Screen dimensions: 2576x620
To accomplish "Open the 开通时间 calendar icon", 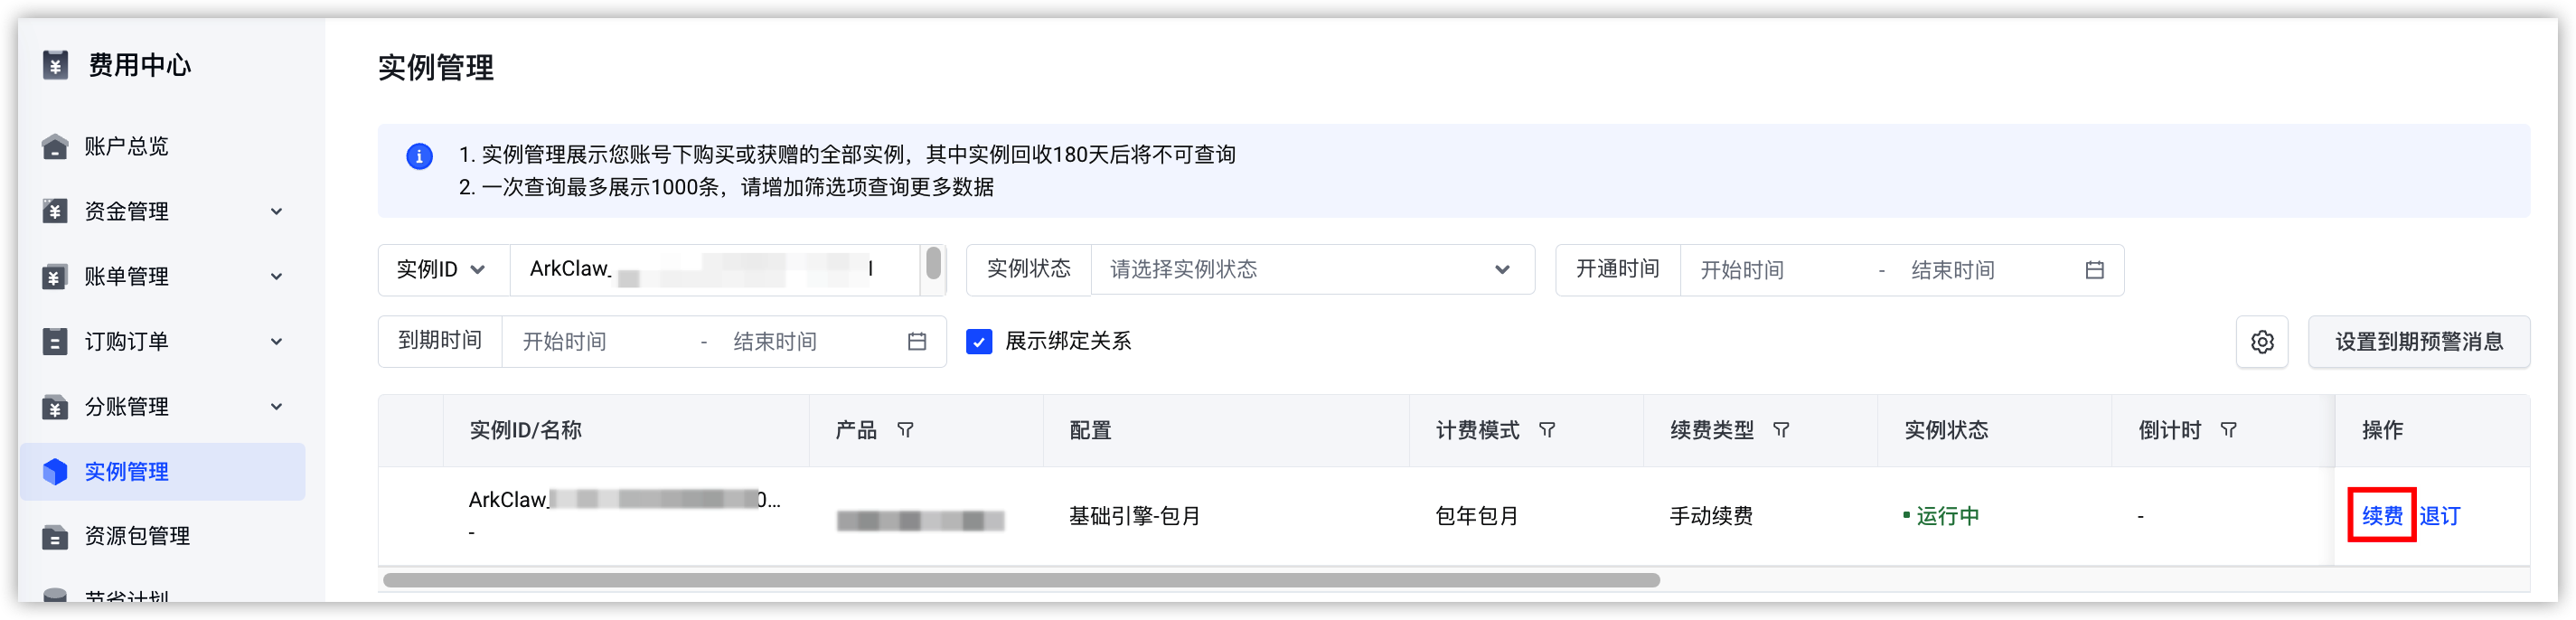I will tap(2094, 270).
